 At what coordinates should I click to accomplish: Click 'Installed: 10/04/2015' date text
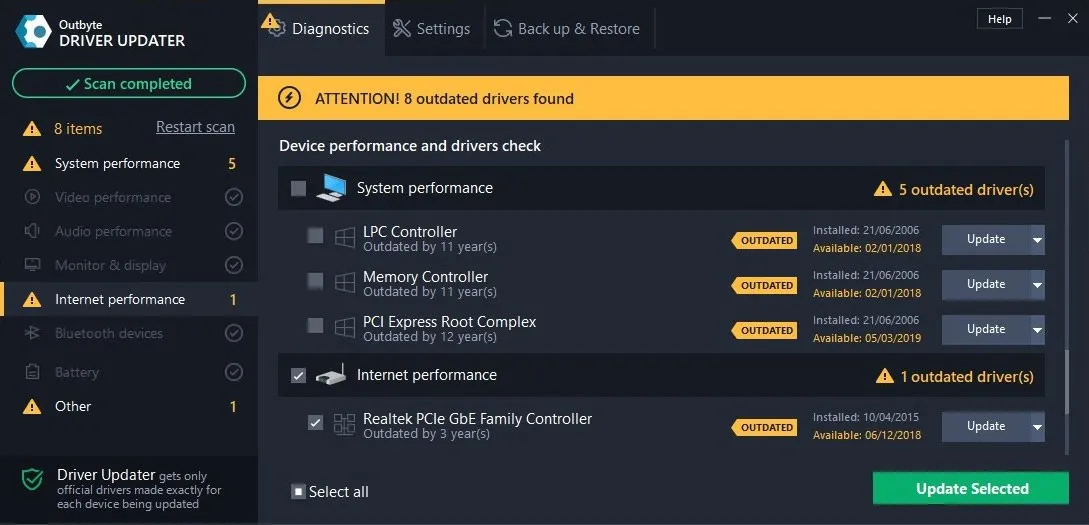click(x=866, y=417)
